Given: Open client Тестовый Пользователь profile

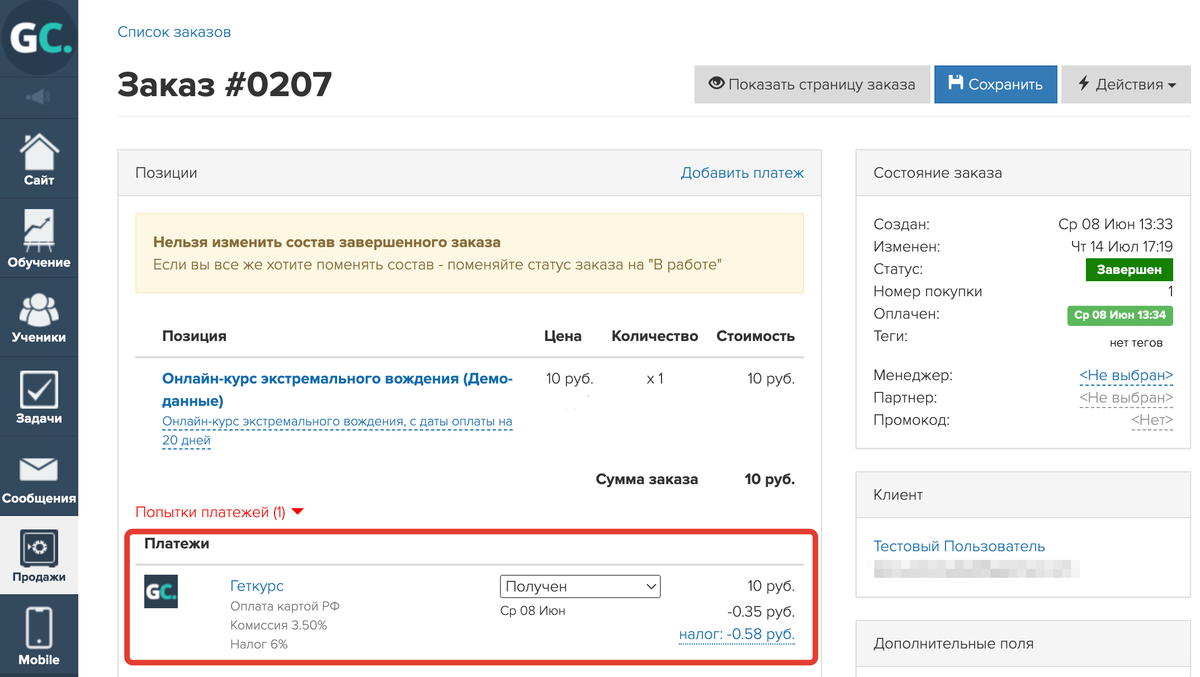Looking at the screenshot, I should pos(959,546).
